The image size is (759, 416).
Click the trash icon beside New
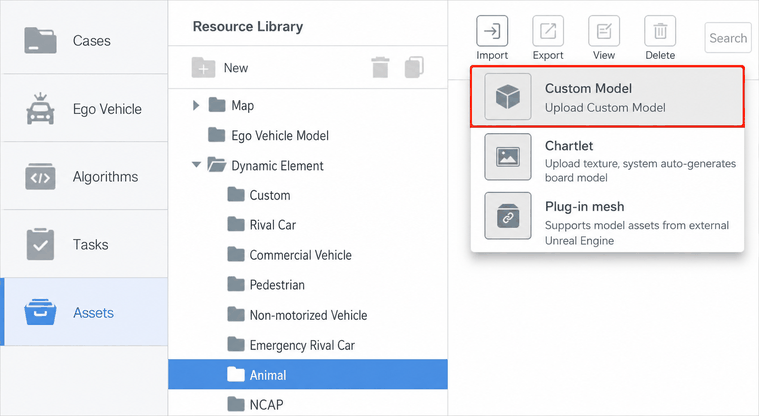(x=380, y=67)
